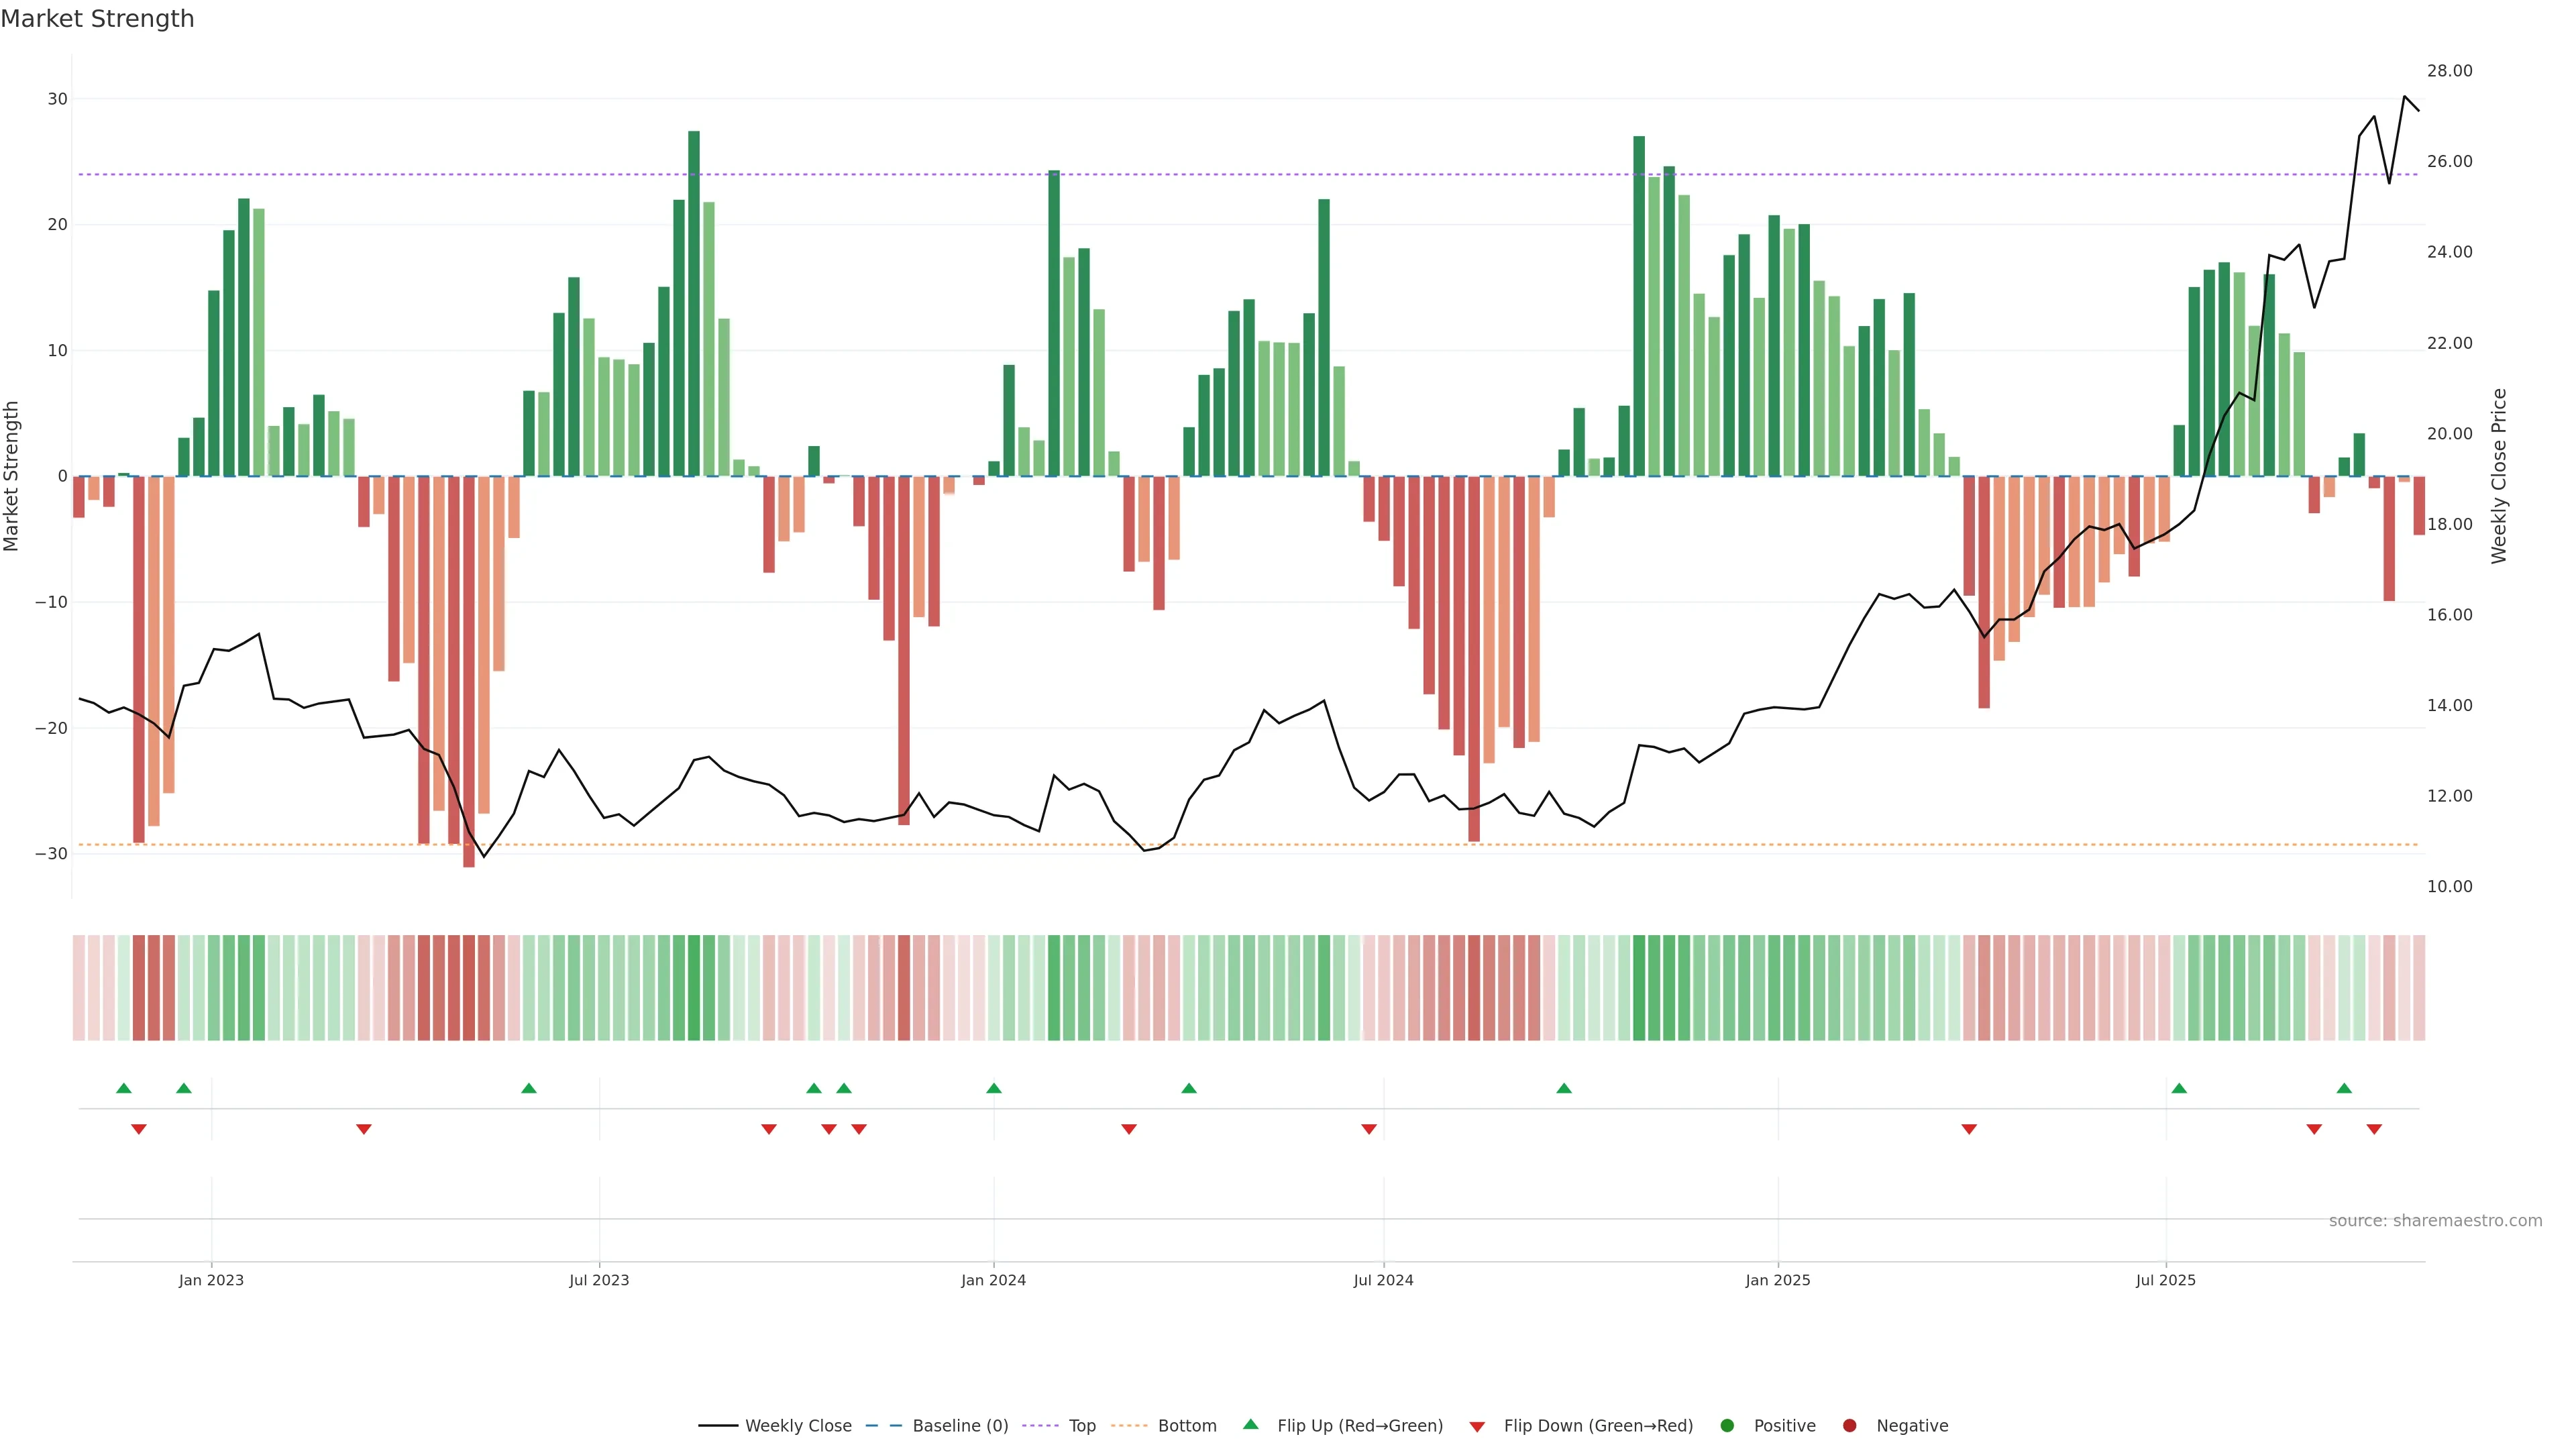Select the rightmost red flip-down triangle marker
Screen dimensions: 2576x1449
[2374, 1129]
